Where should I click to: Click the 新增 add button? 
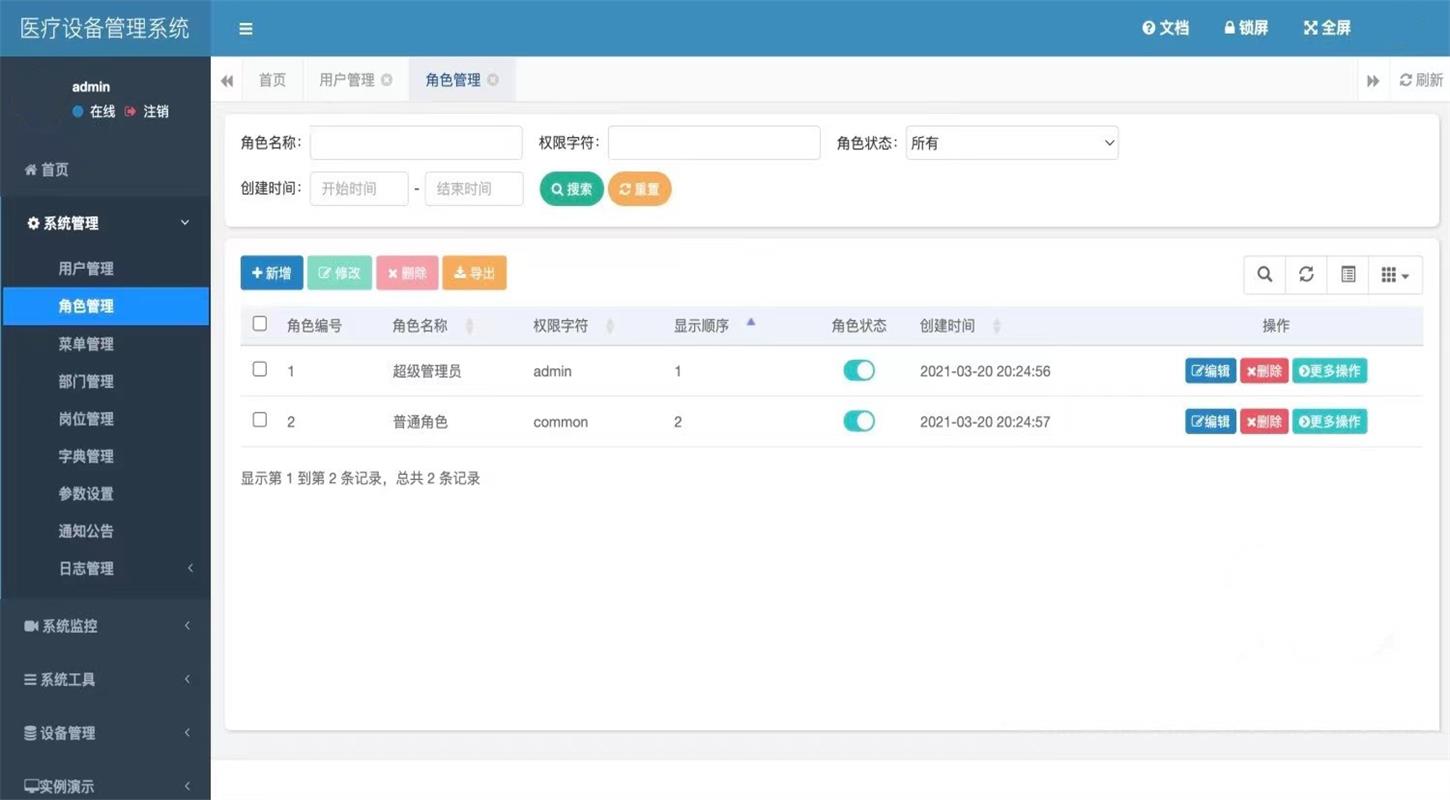click(x=272, y=273)
